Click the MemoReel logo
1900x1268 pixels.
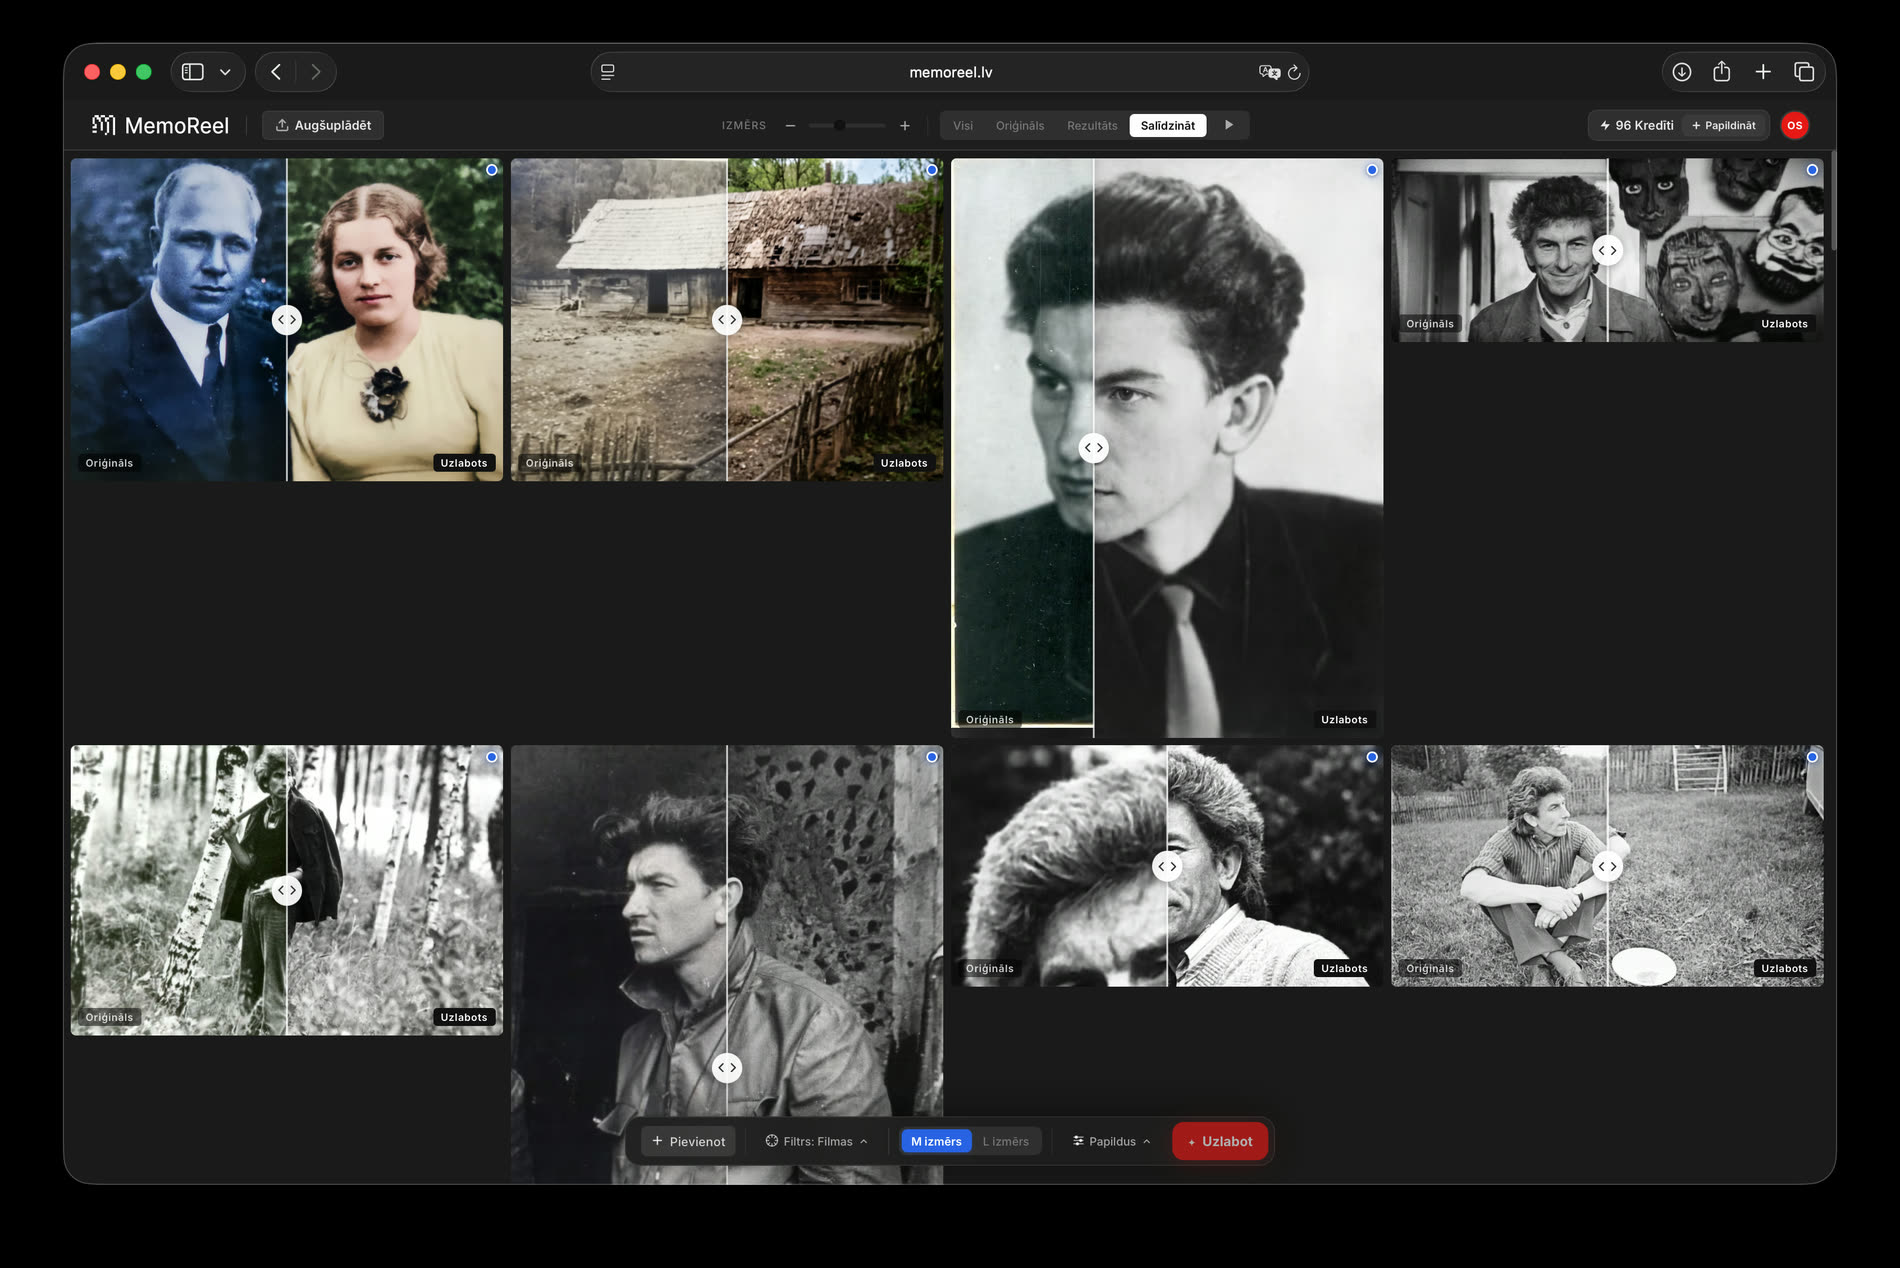point(160,125)
